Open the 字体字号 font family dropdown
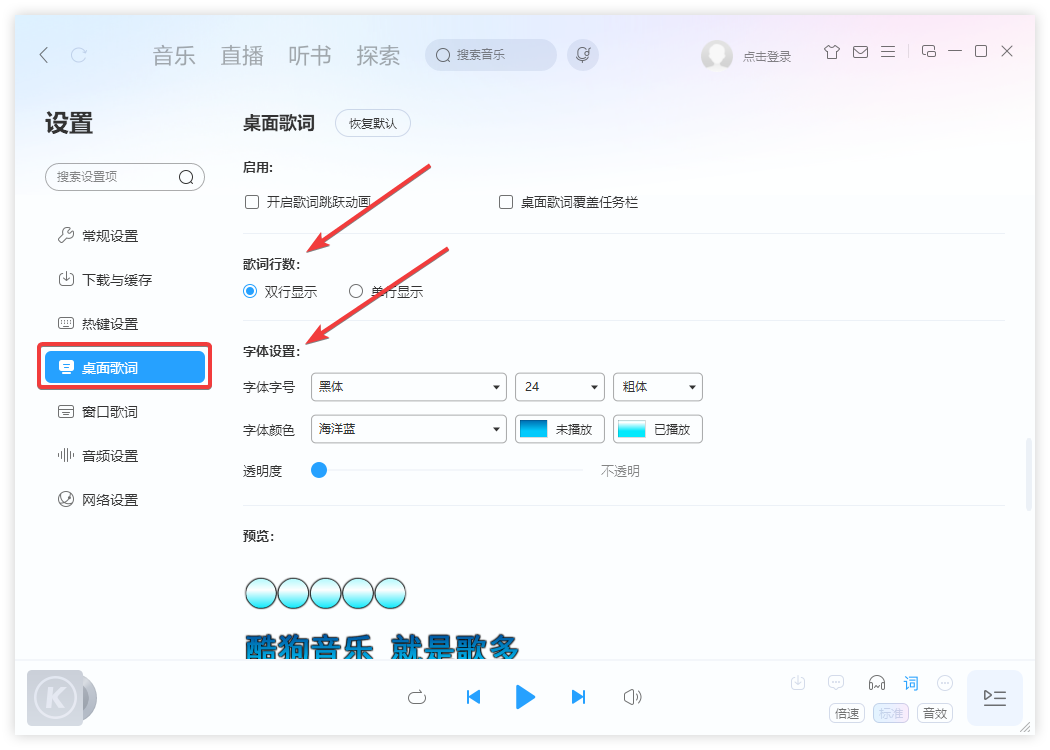 tap(408, 387)
